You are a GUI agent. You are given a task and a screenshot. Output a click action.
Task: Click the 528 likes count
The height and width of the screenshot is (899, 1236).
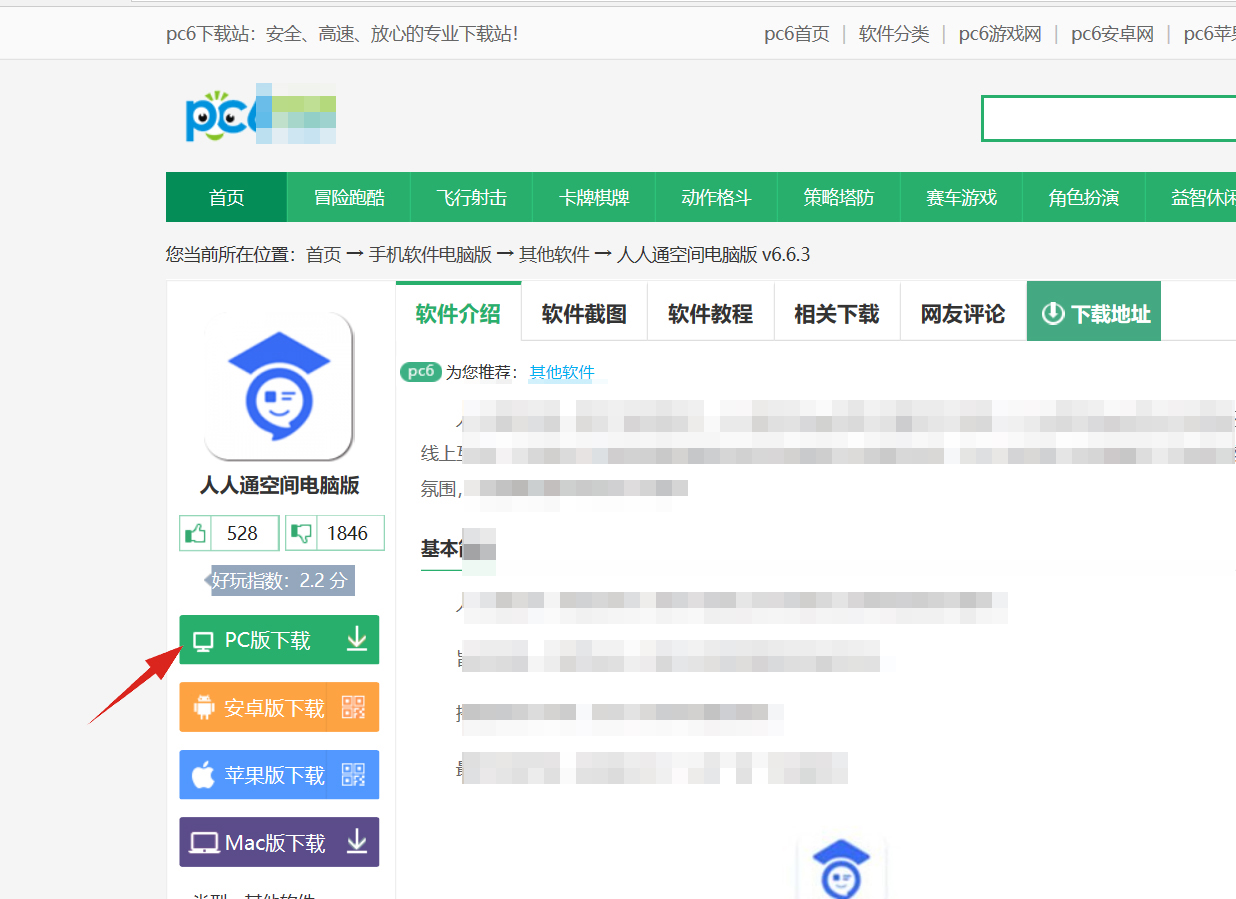pos(243,533)
